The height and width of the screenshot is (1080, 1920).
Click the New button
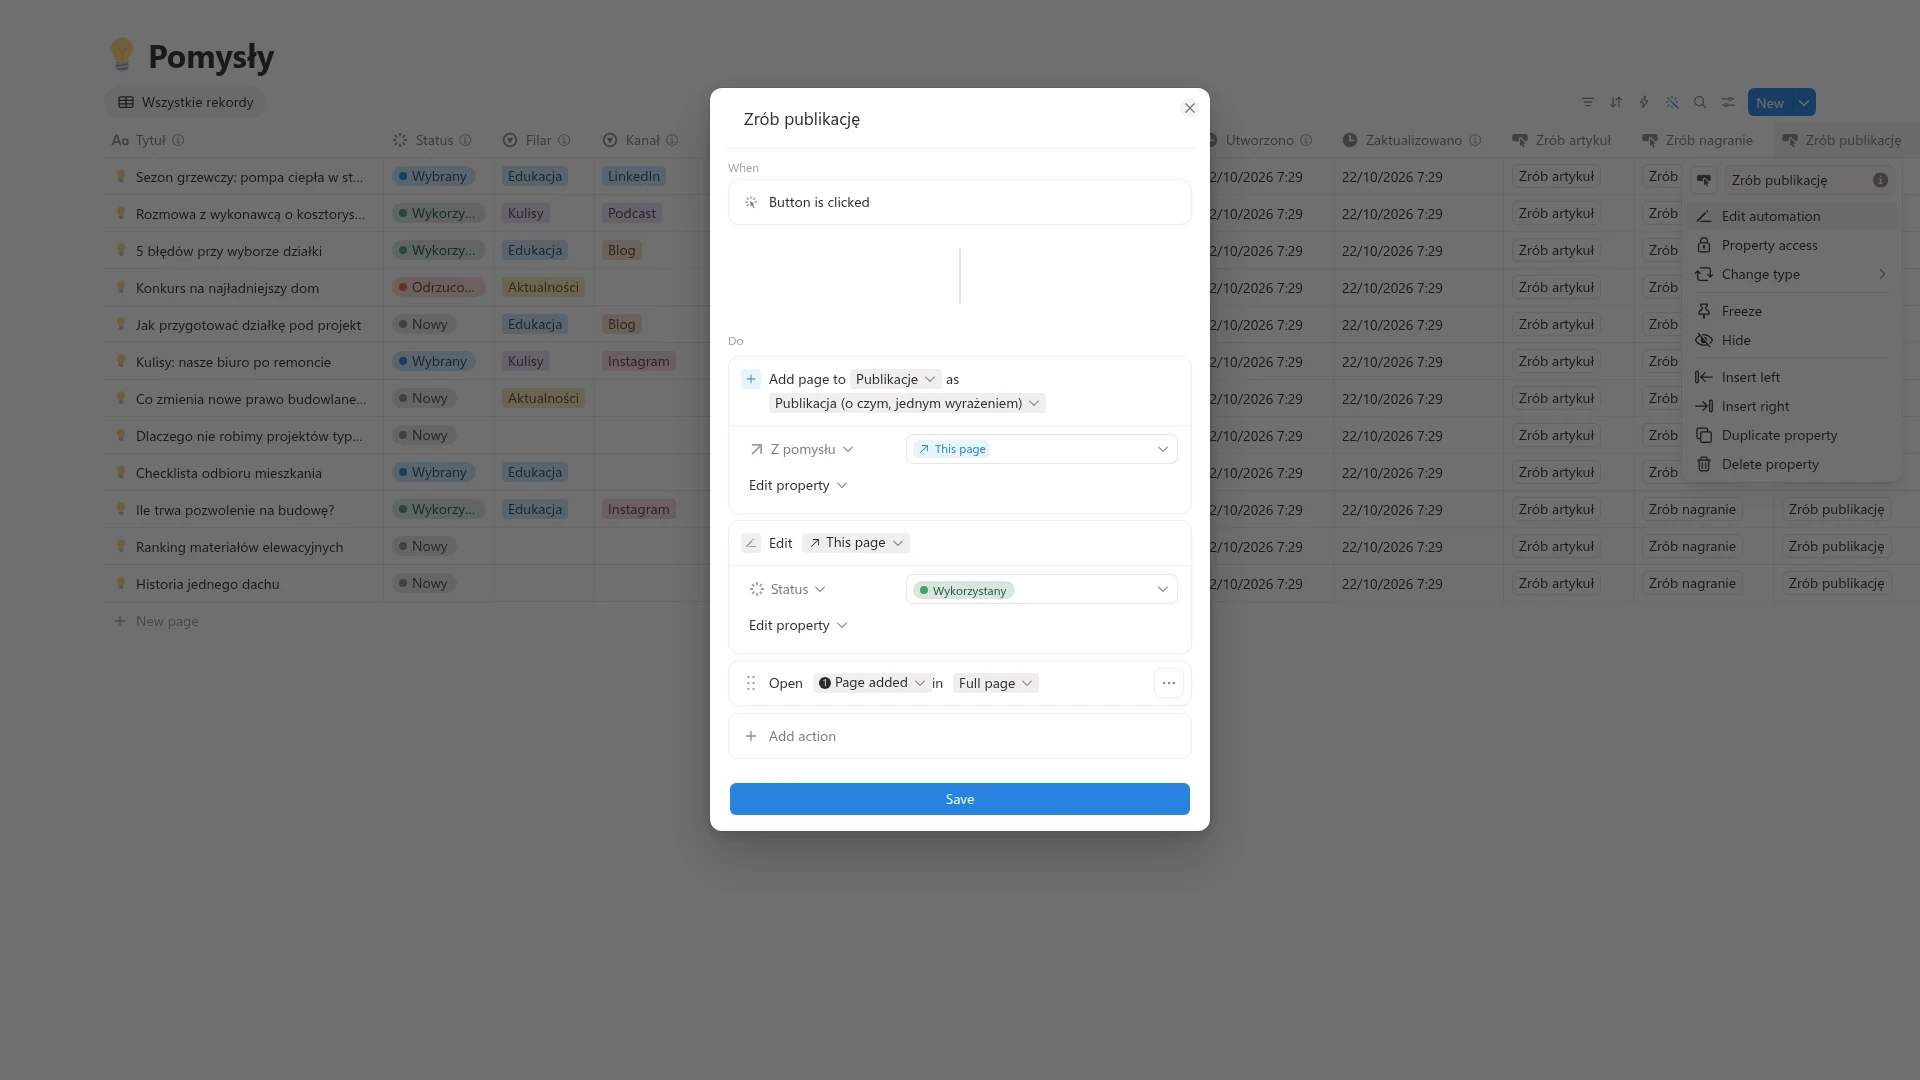point(1769,102)
